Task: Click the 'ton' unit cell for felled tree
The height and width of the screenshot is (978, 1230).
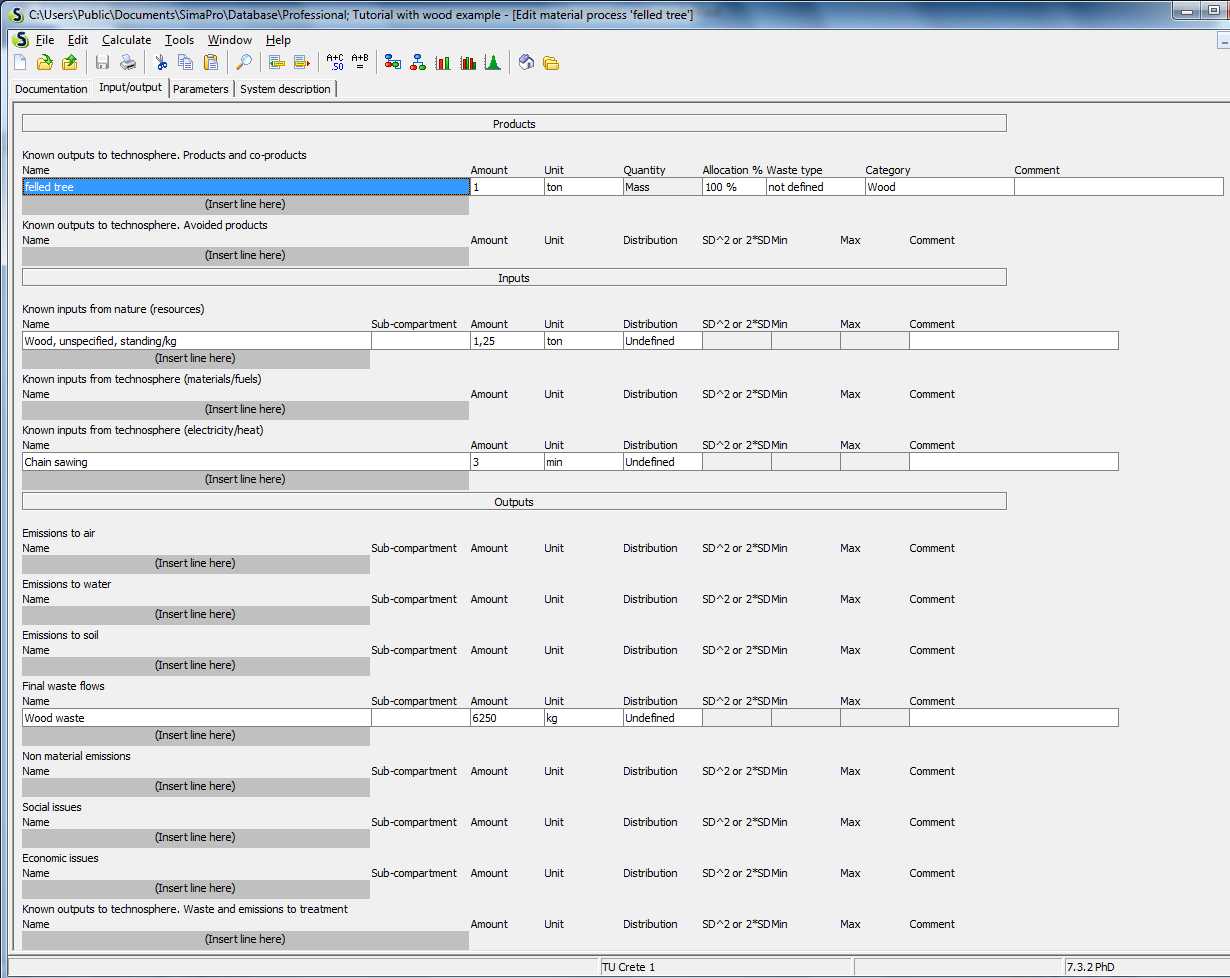Action: 582,187
